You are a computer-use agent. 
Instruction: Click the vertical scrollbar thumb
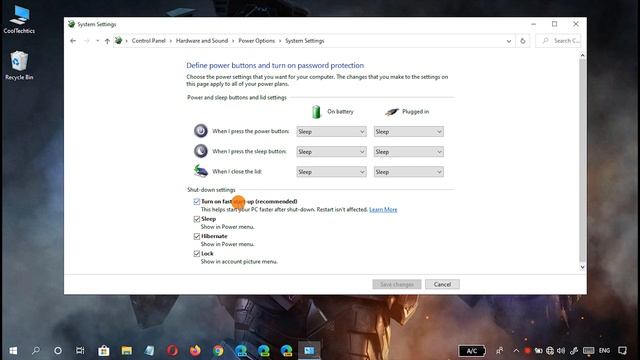(x=582, y=160)
